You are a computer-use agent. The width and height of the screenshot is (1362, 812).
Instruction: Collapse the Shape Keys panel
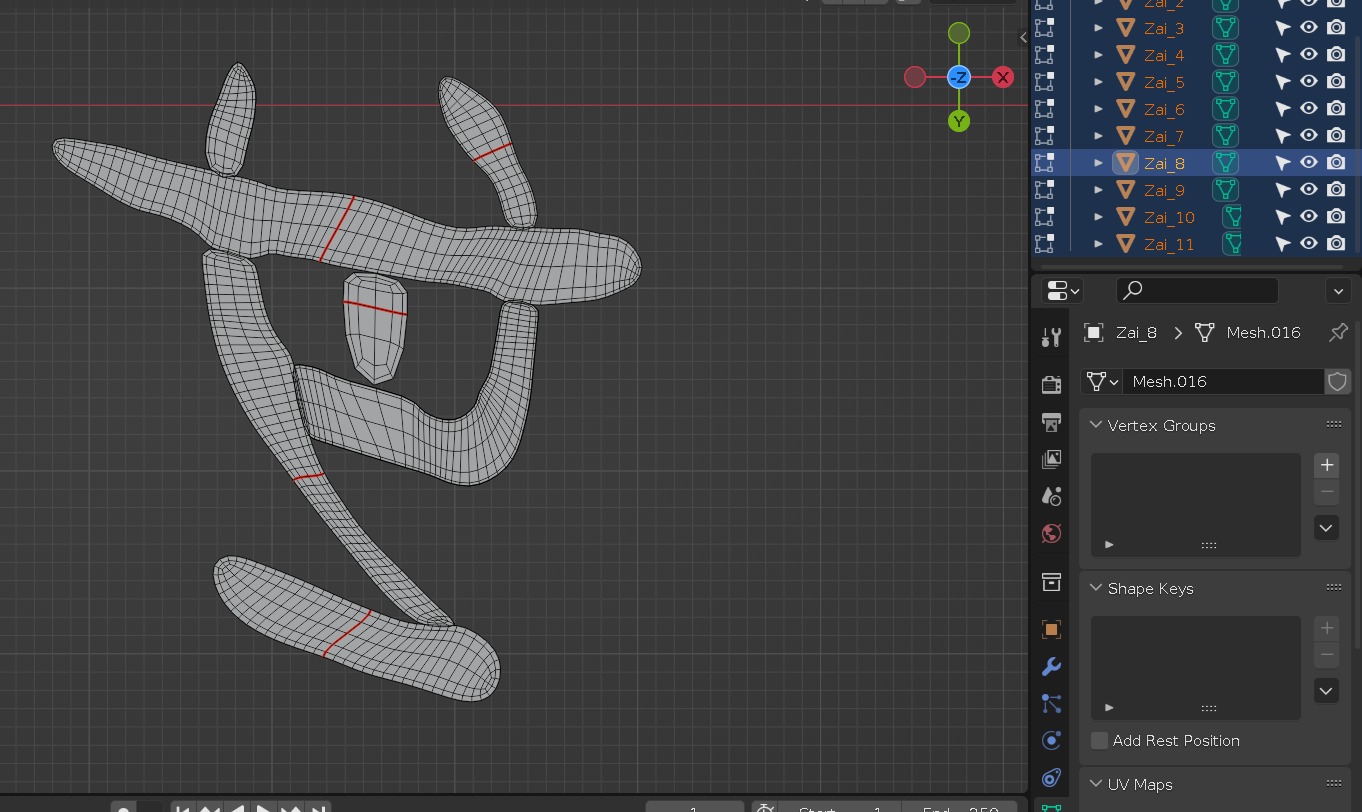(1097, 588)
